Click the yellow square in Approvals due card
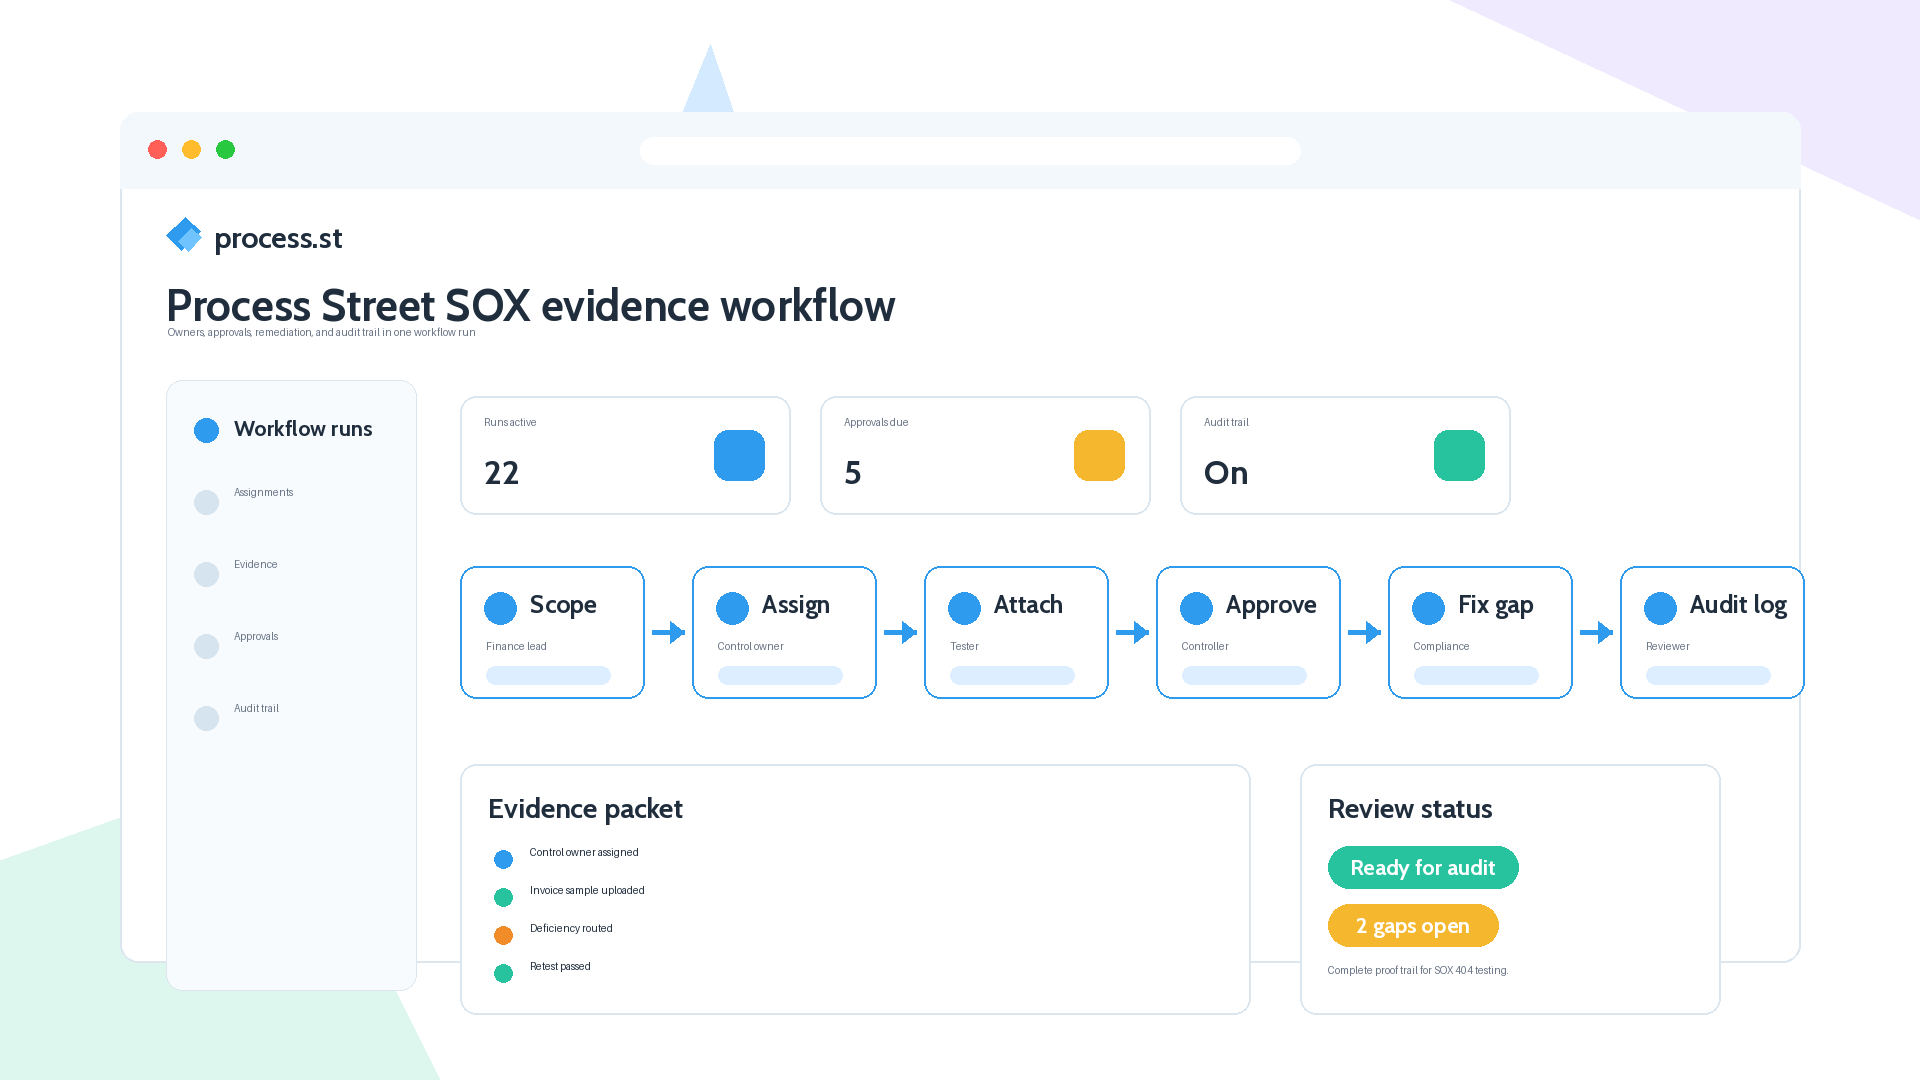This screenshot has width=1920, height=1080. [x=1099, y=455]
